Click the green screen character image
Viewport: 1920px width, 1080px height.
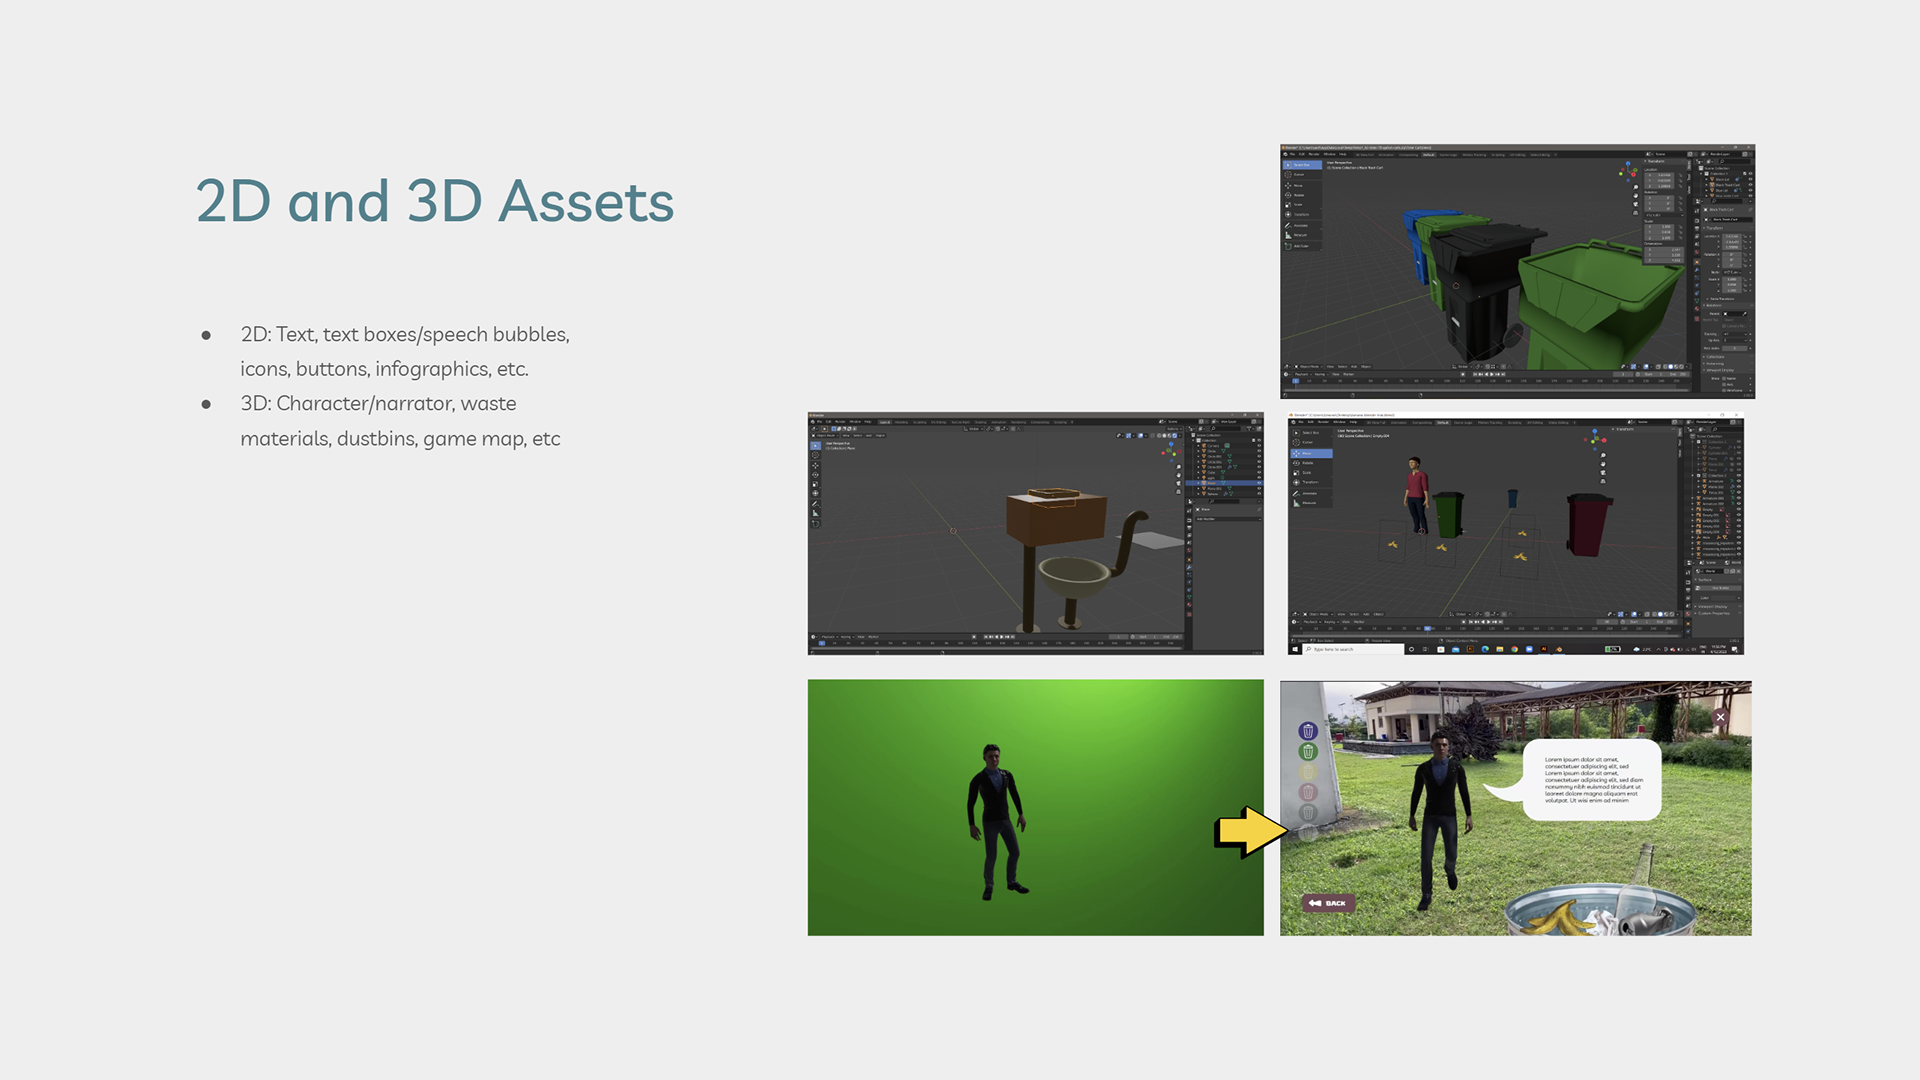[1036, 808]
